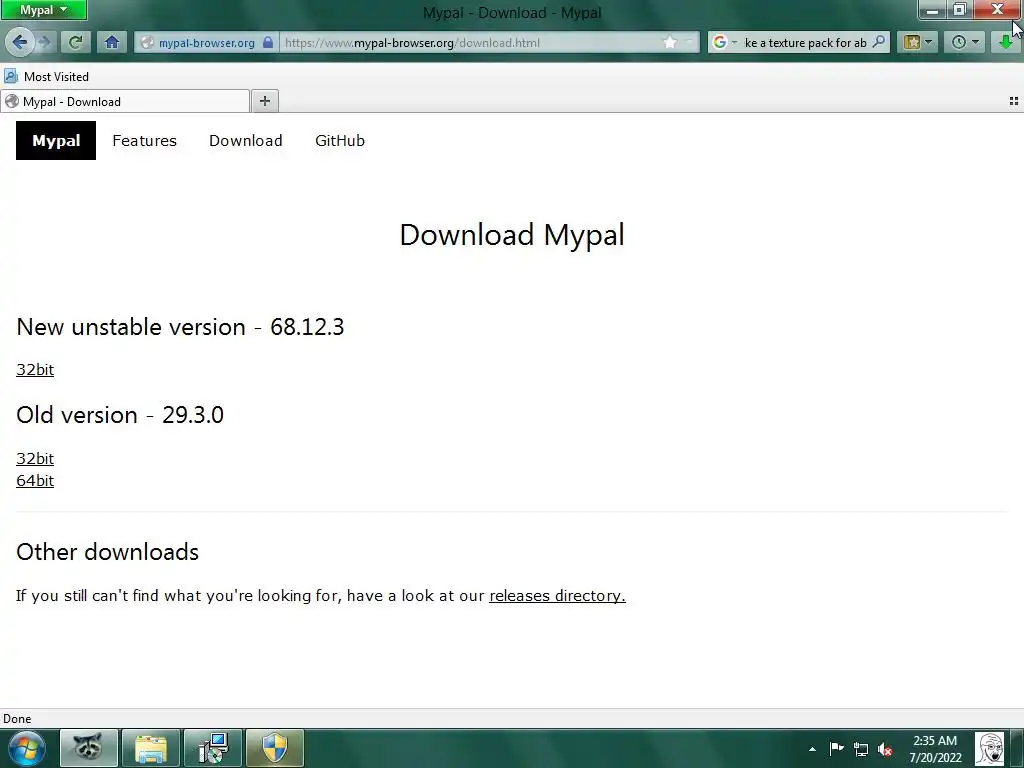
Task: Open the list all tabs grid icon
Action: 1014,101
